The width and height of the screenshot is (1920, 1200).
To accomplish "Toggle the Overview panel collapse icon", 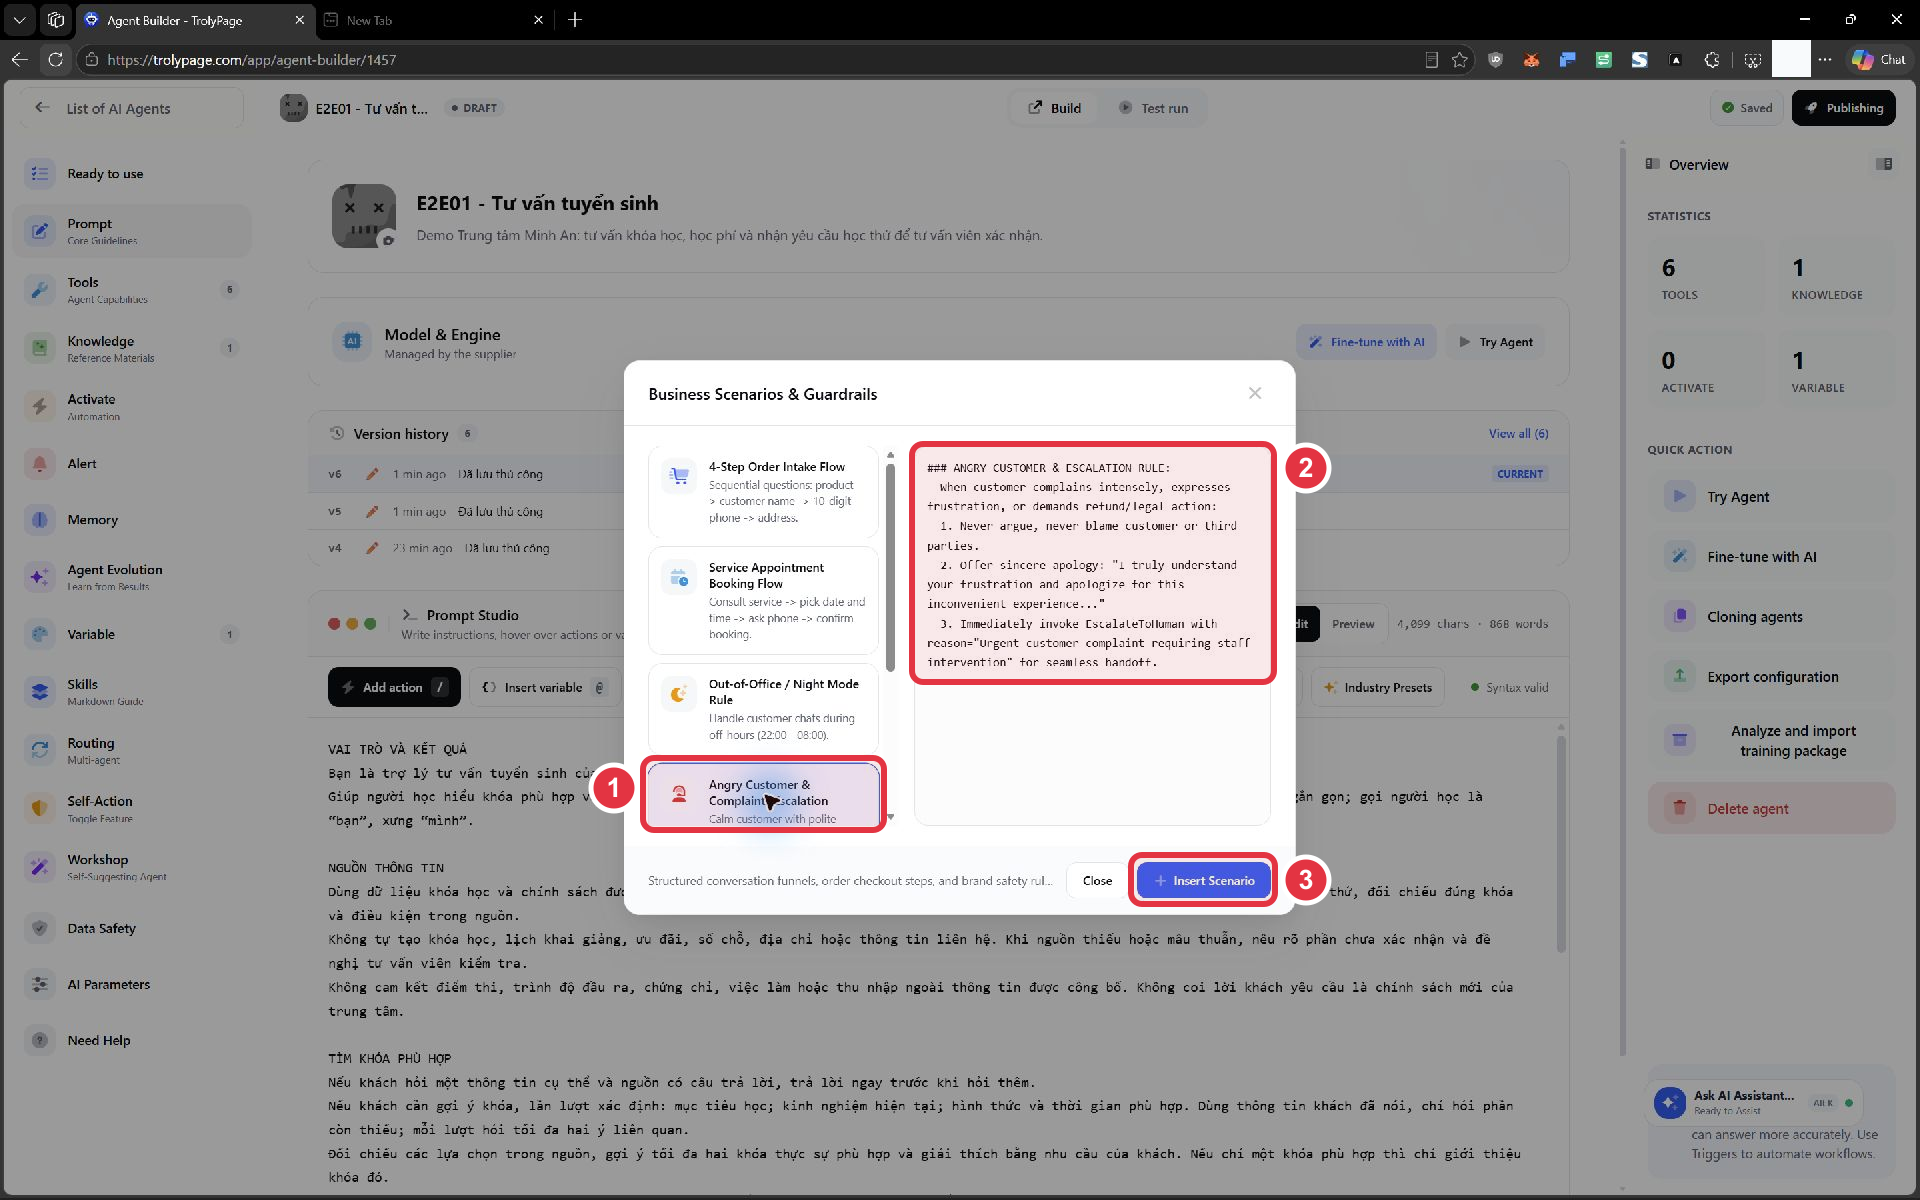I will point(1884,164).
